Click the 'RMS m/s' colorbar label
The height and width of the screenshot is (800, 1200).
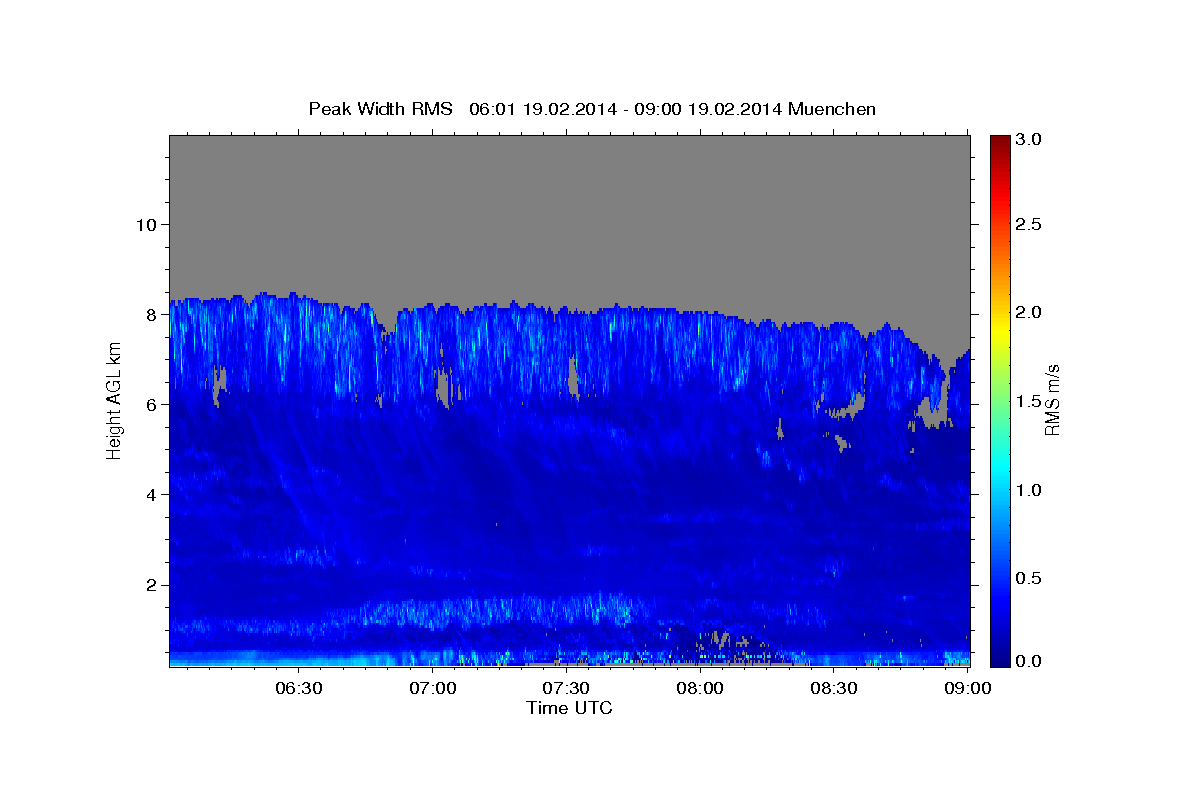click(x=1052, y=401)
